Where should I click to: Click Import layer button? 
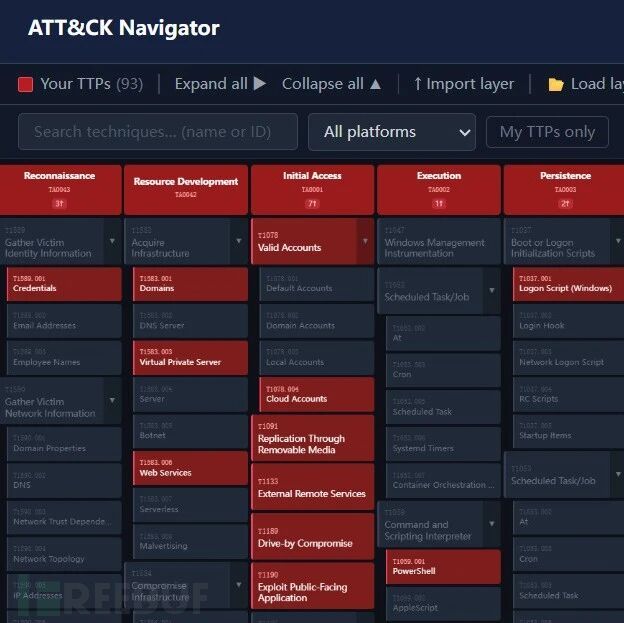pyautogui.click(x=464, y=84)
